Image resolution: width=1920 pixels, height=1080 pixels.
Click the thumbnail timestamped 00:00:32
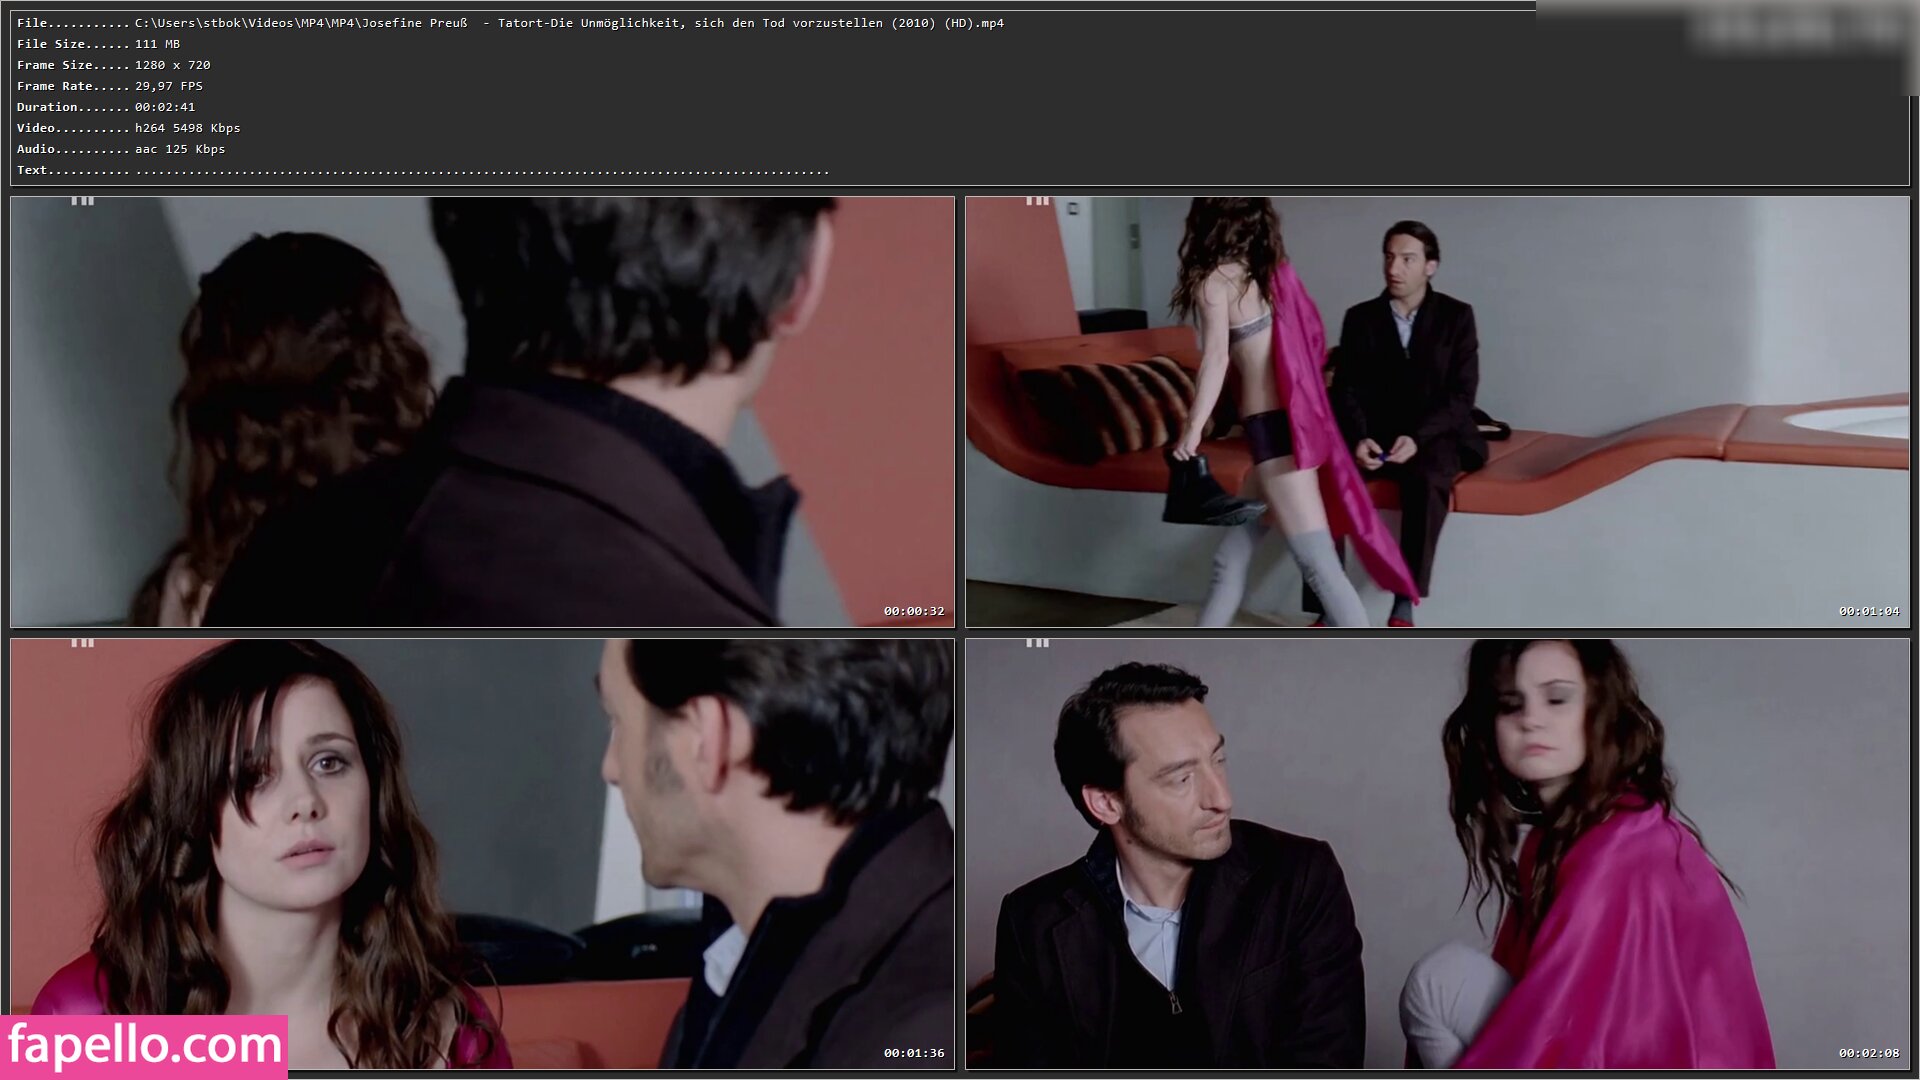point(482,412)
